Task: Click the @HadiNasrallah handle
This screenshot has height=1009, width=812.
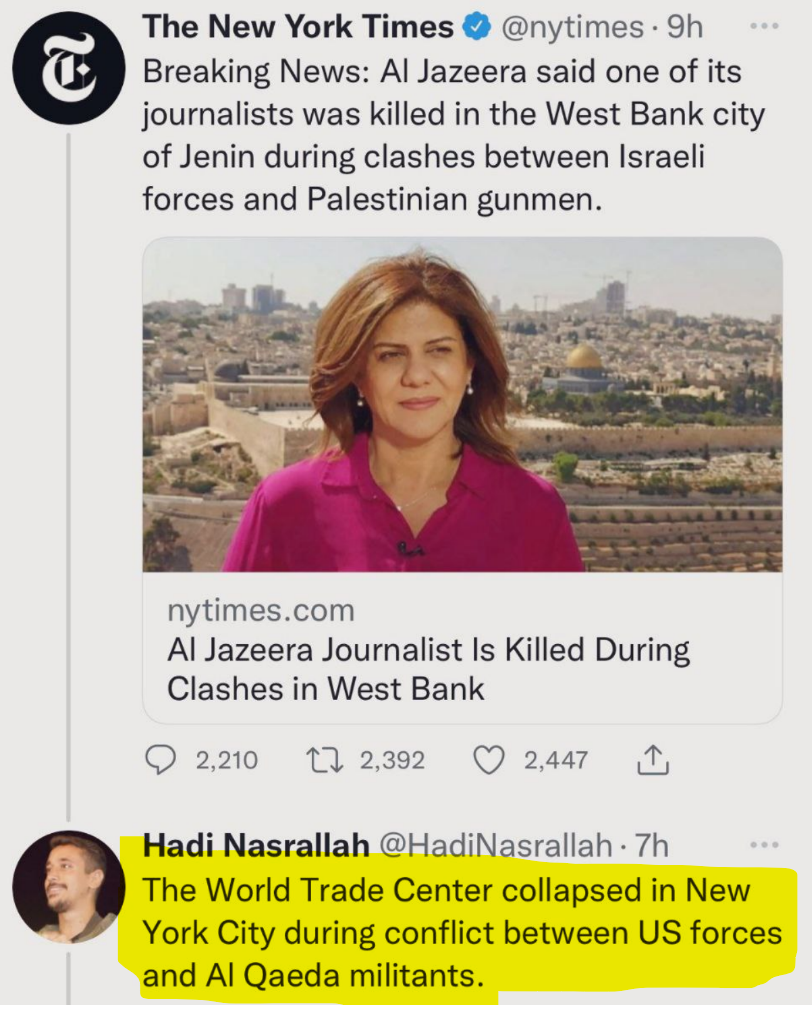Action: (x=495, y=846)
